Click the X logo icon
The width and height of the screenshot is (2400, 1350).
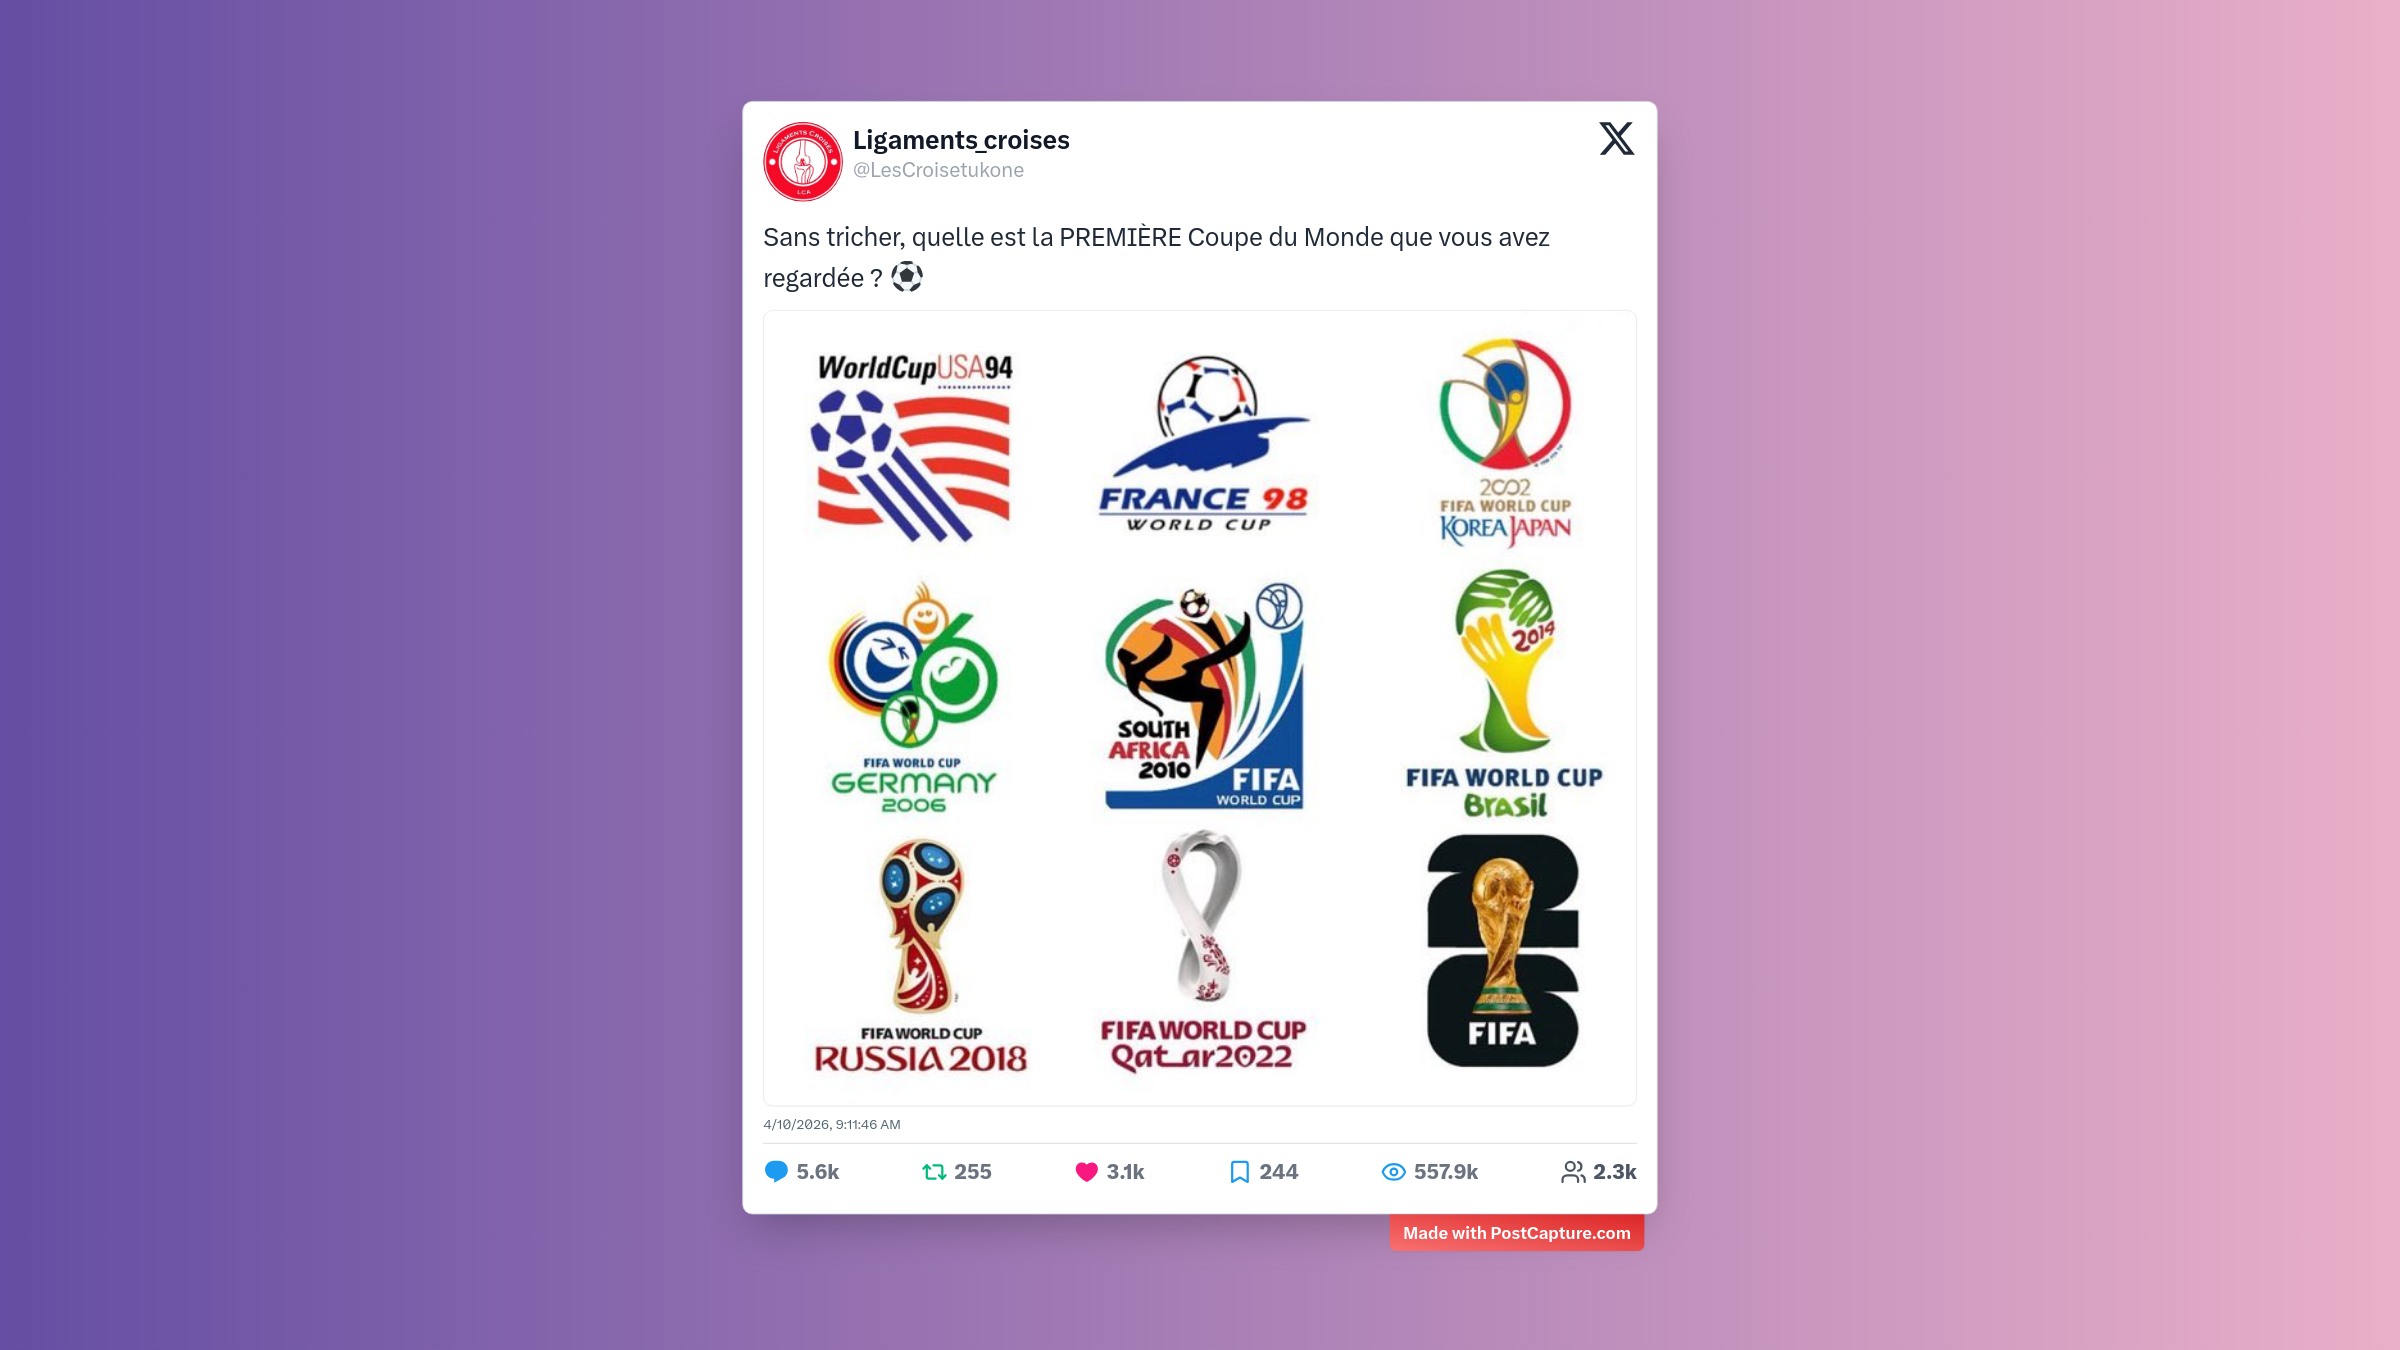coord(1616,138)
